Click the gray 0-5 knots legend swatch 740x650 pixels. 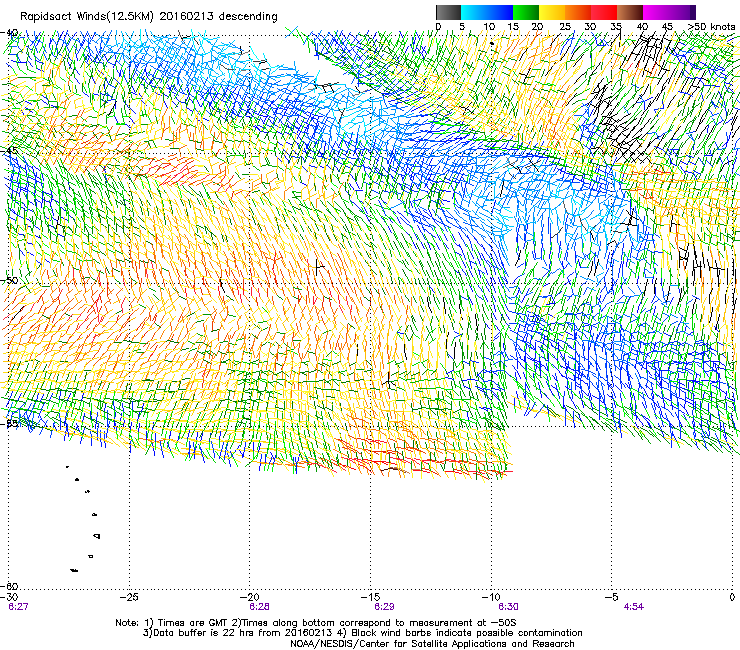point(448,12)
